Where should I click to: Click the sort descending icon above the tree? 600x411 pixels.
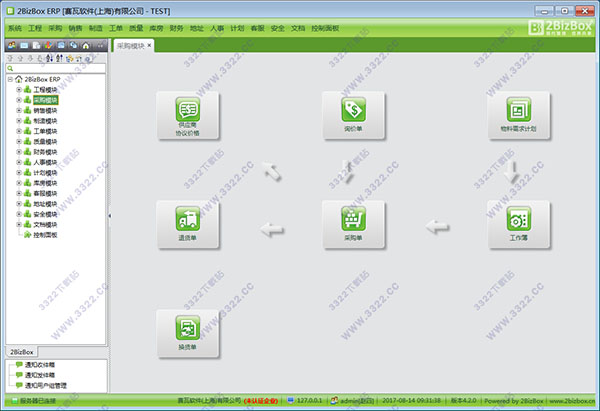click(59, 58)
